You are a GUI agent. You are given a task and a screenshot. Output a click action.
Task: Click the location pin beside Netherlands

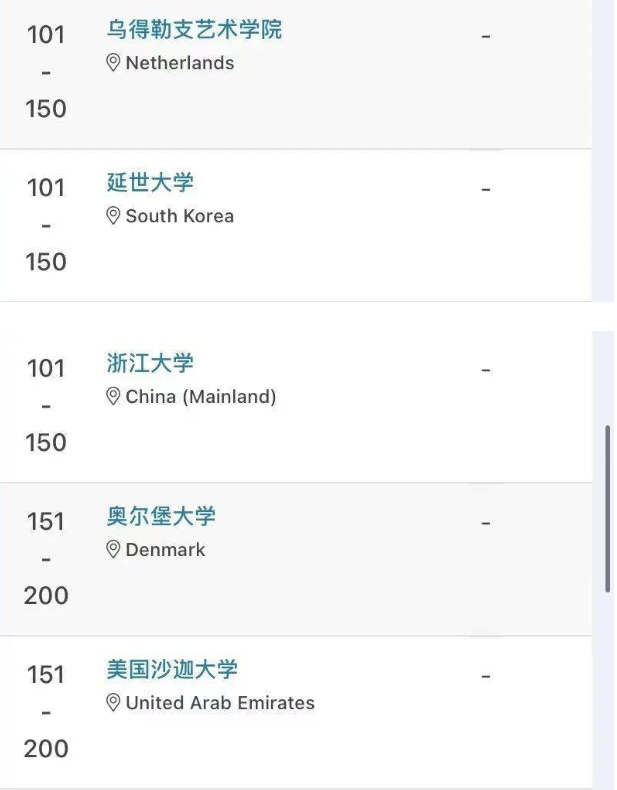pos(113,63)
